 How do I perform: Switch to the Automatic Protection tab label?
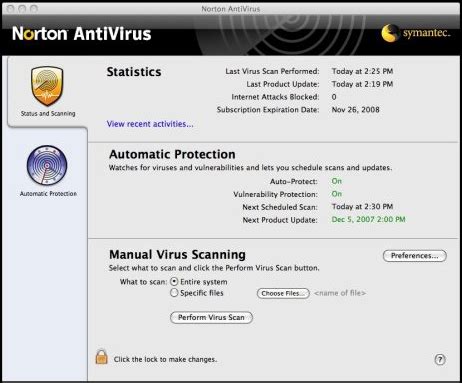click(48, 193)
